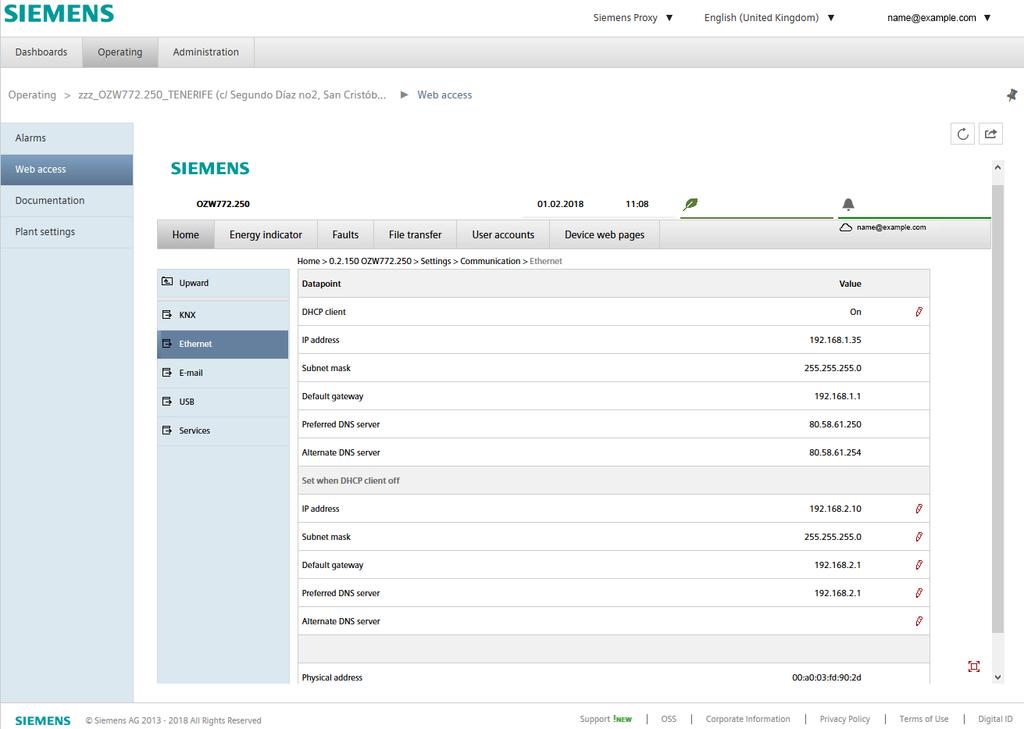Edit the DHCP client value
The width and height of the screenshot is (1024, 729).
point(919,312)
